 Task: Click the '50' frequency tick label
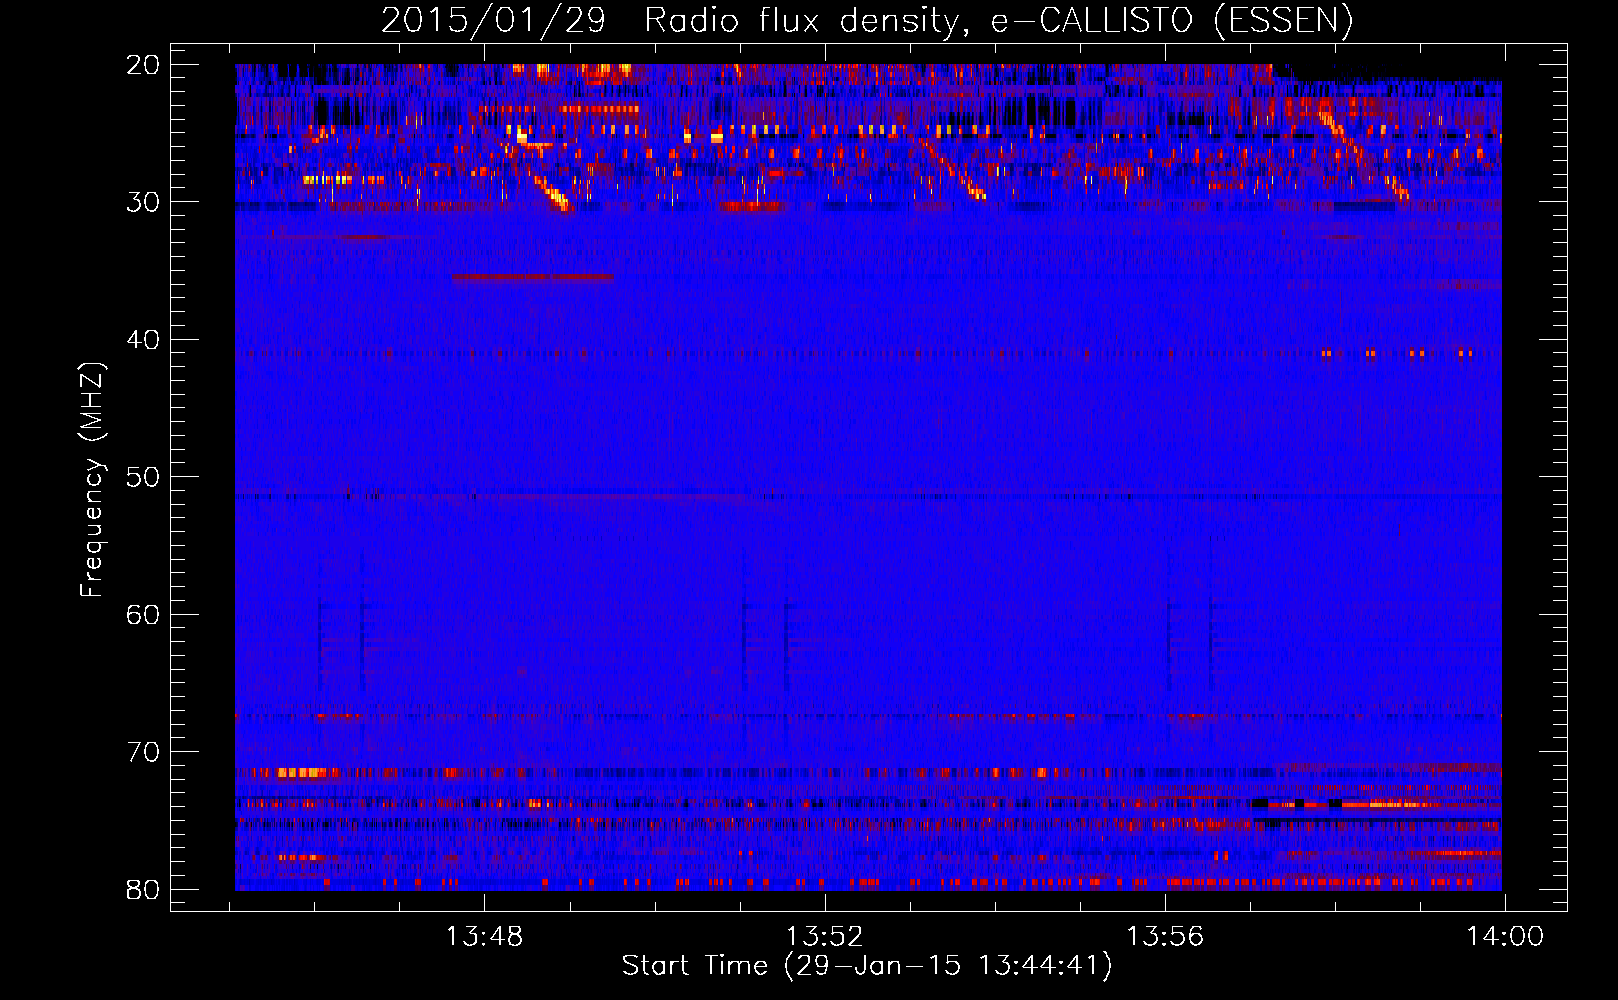143,477
